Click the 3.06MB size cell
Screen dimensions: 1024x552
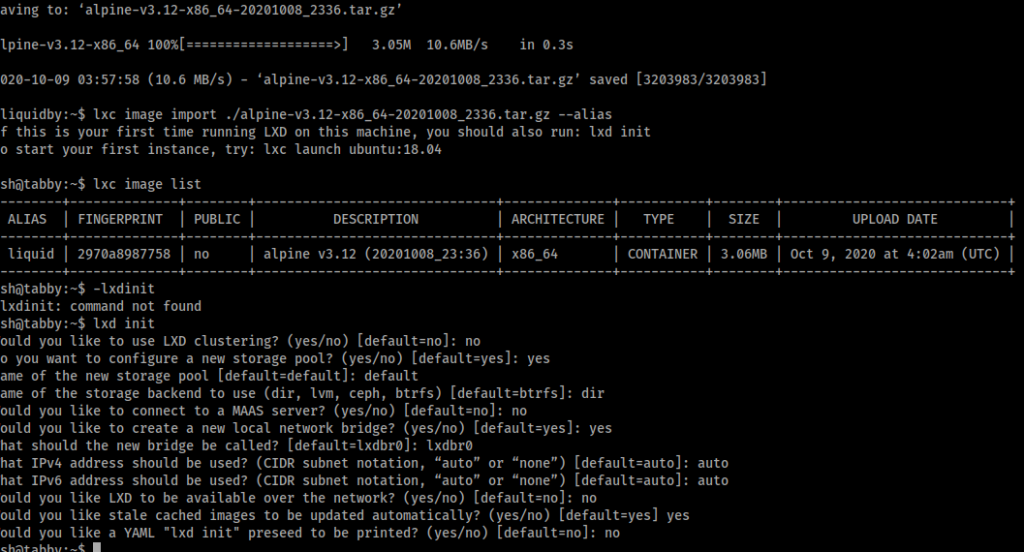point(744,254)
